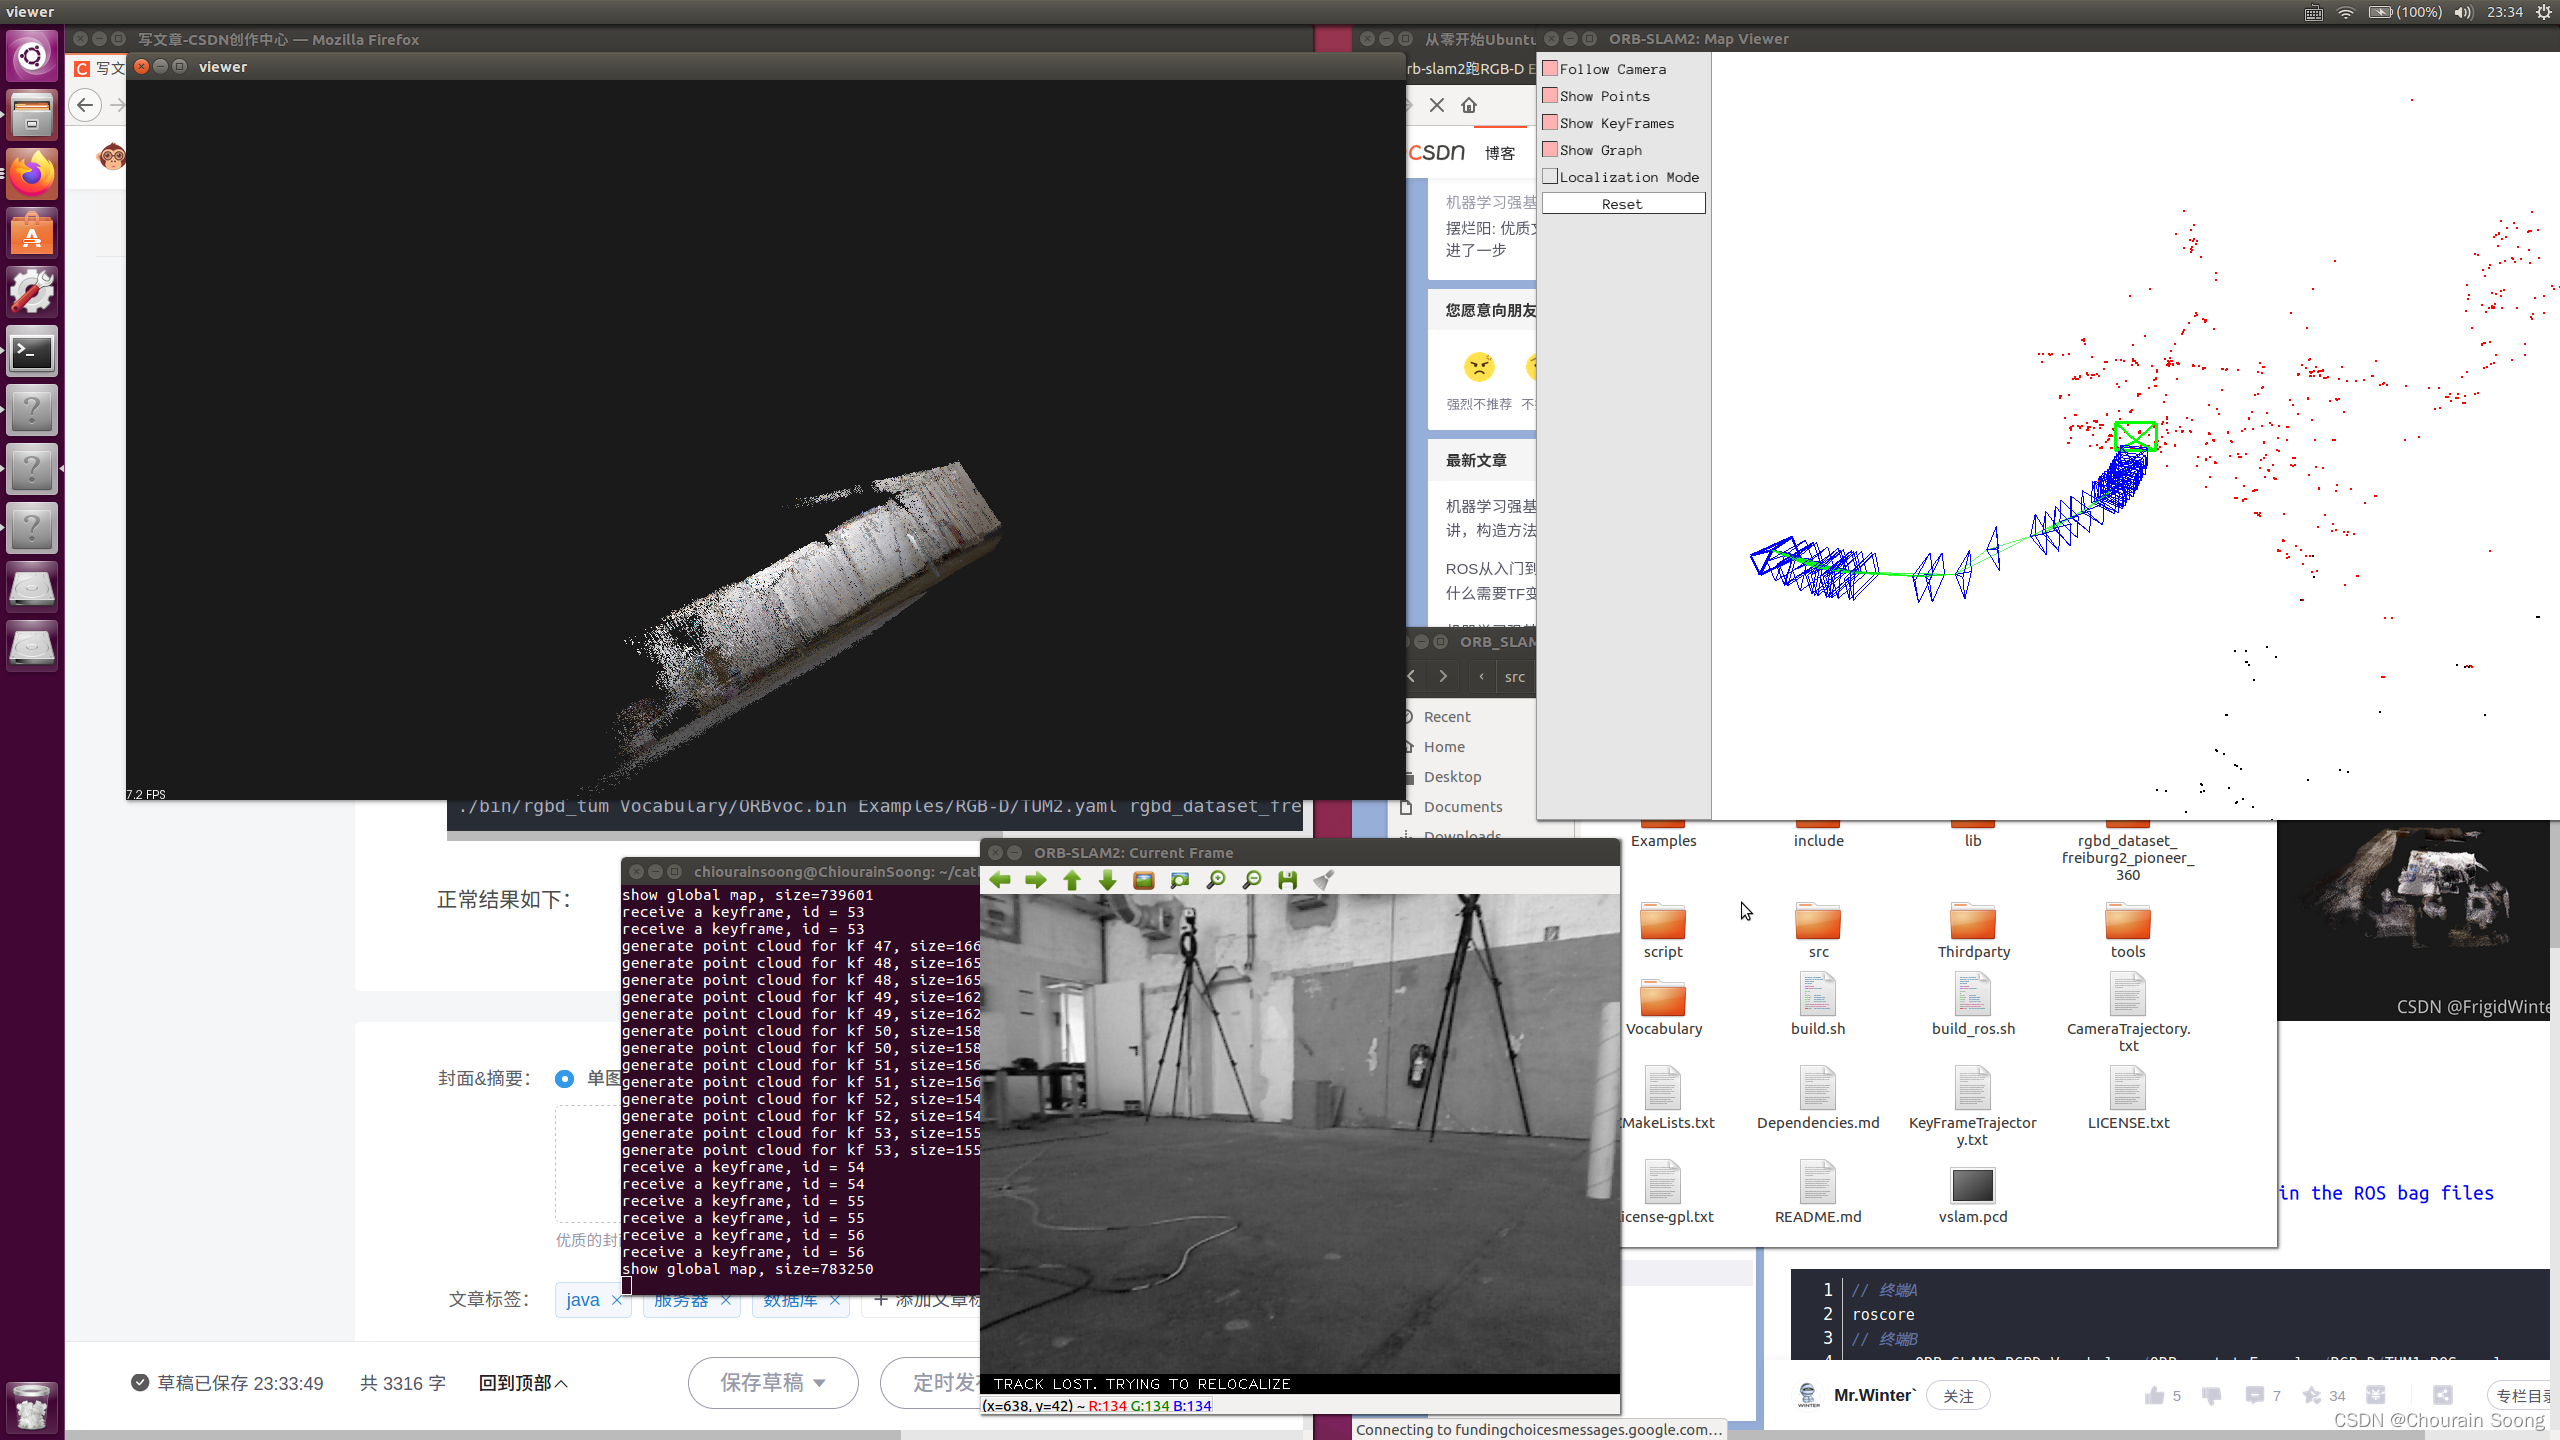This screenshot has height=1440, width=2560.
Task: Stop page loading with the X button
Action: pyautogui.click(x=1437, y=105)
